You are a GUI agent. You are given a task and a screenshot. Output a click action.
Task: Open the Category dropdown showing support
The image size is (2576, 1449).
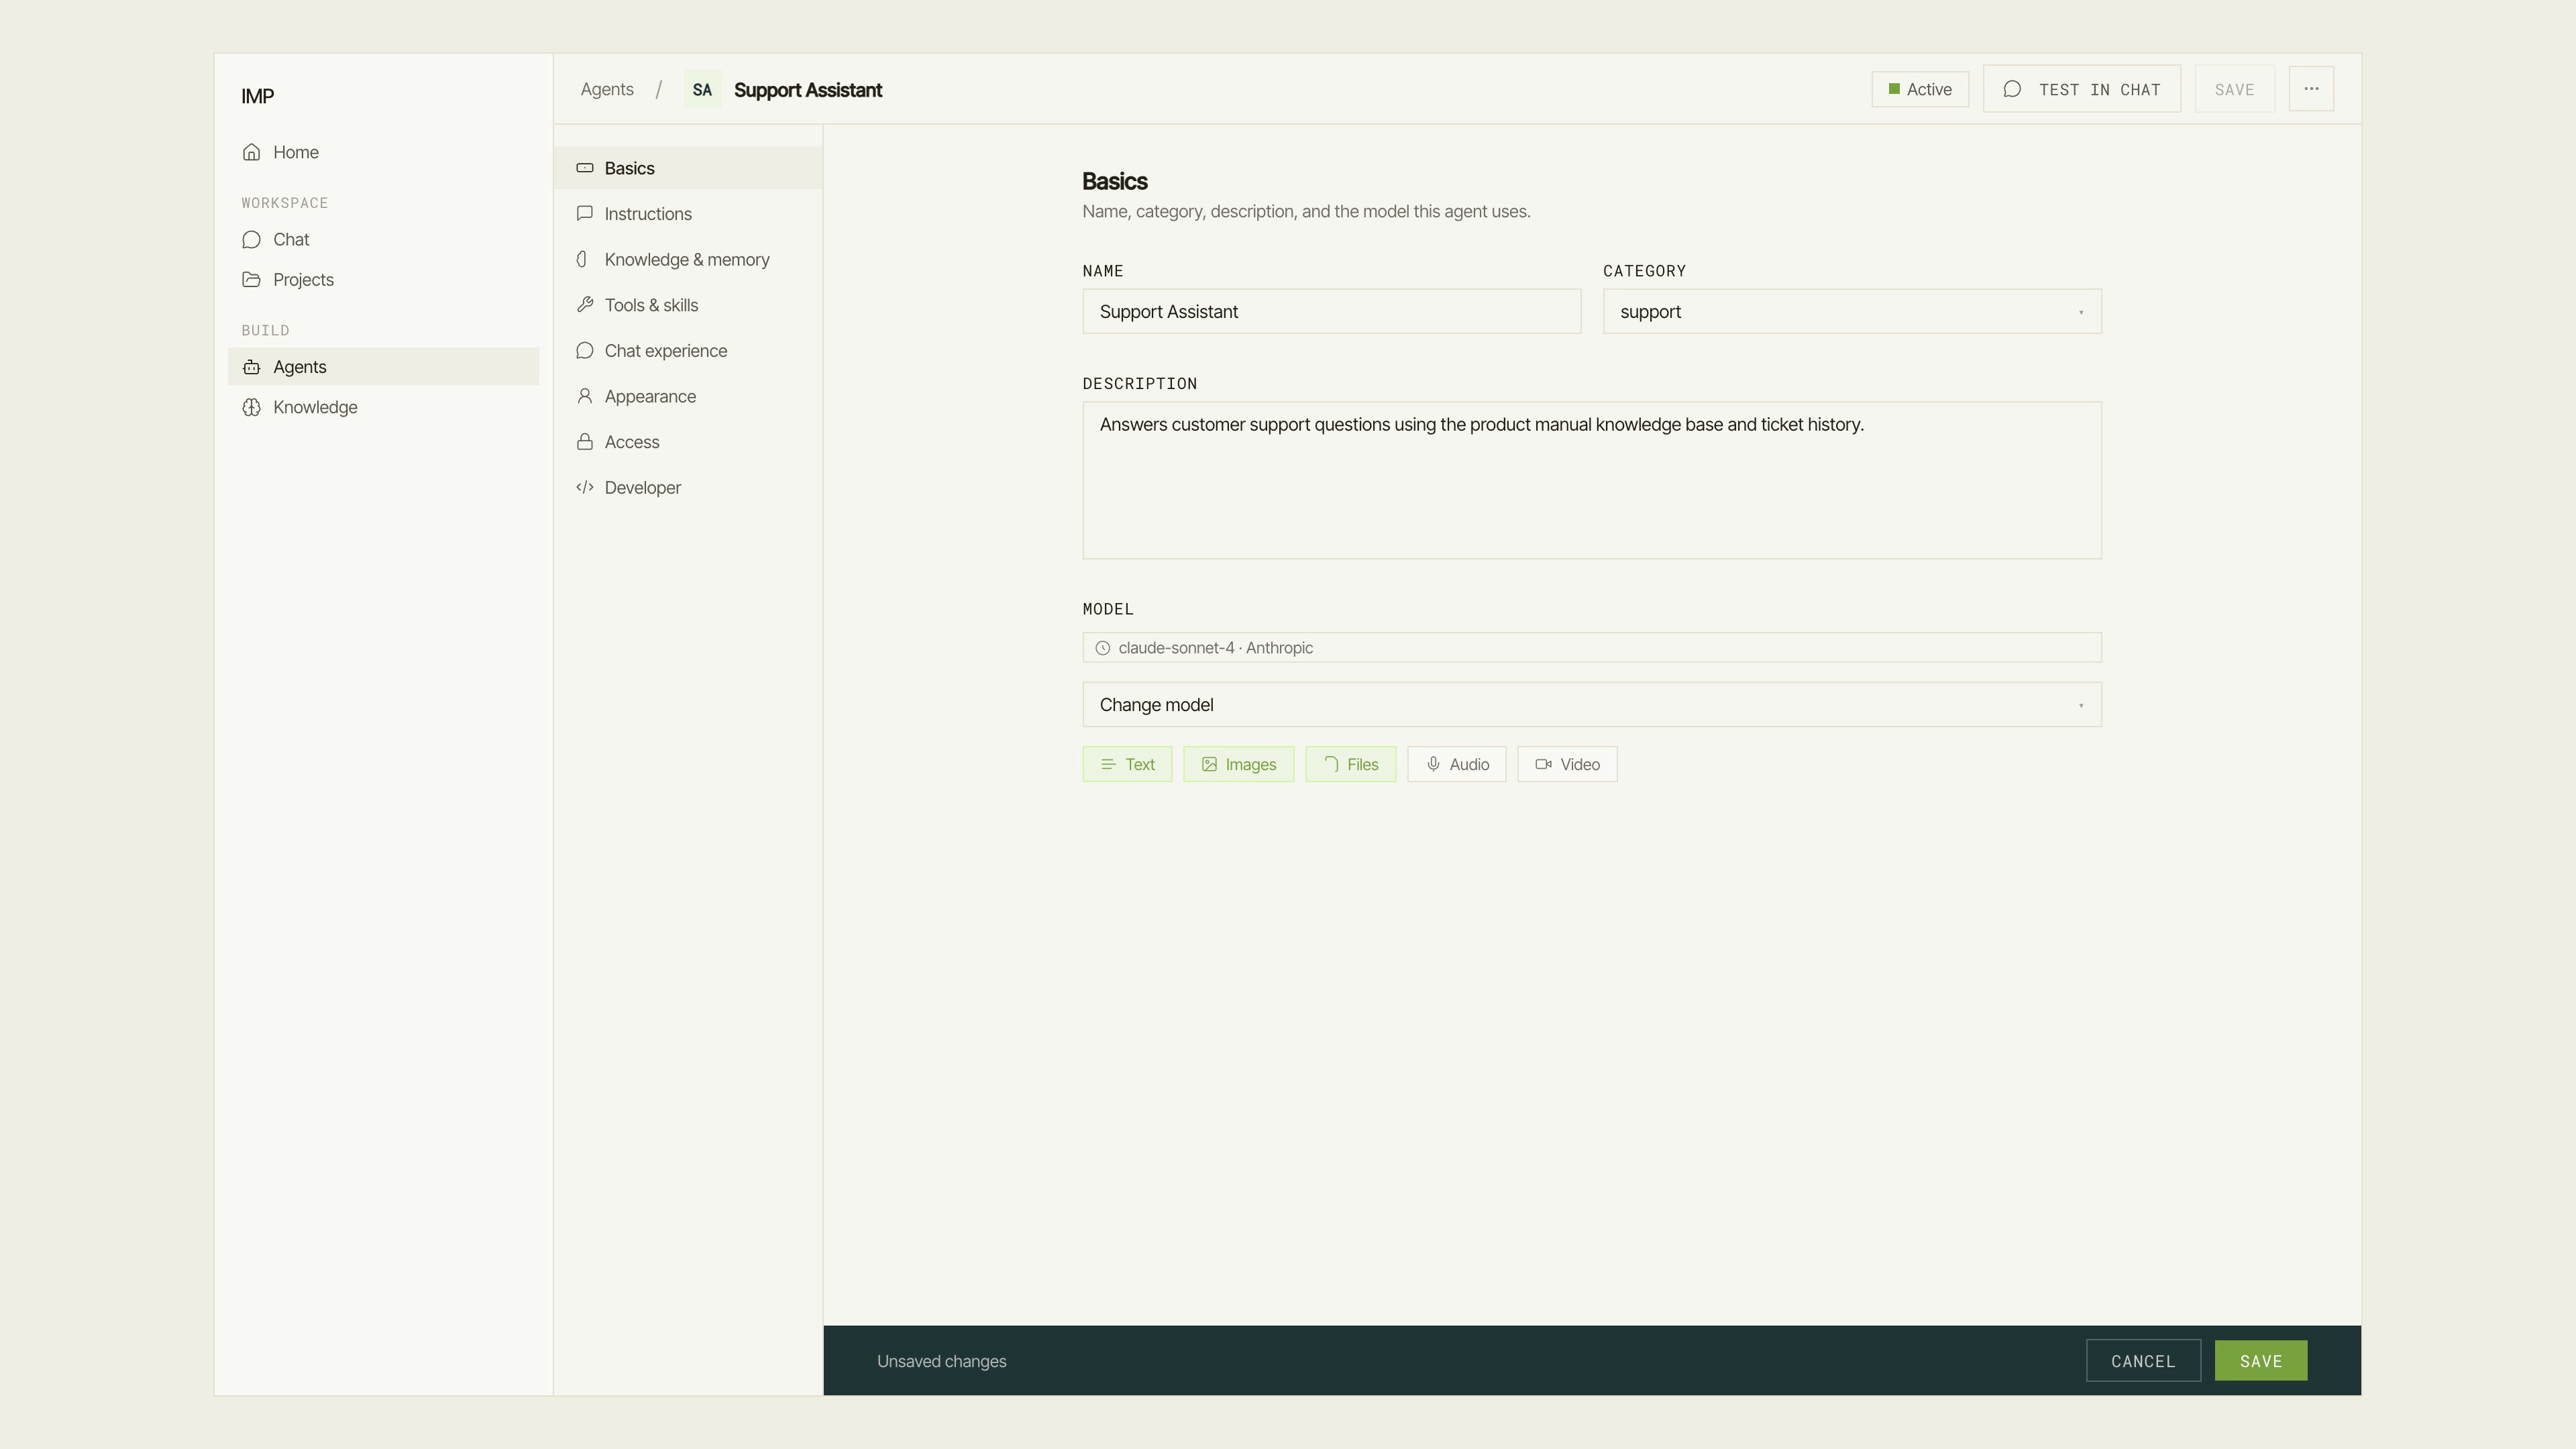[1852, 311]
